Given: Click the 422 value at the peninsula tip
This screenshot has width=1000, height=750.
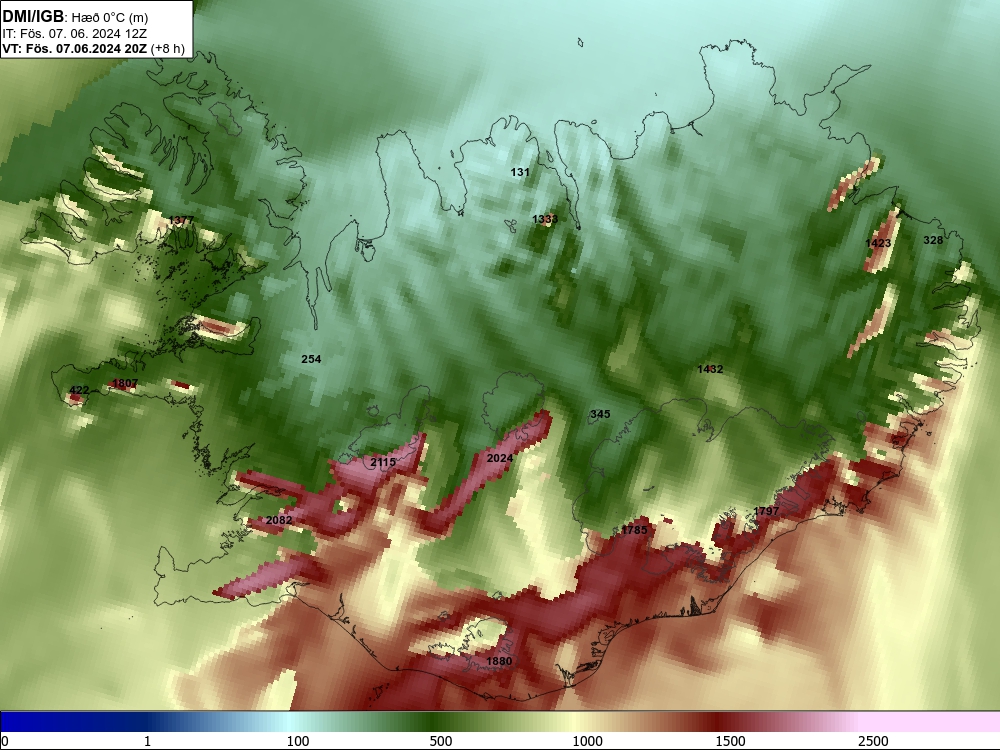Looking at the screenshot, I should (x=79, y=390).
